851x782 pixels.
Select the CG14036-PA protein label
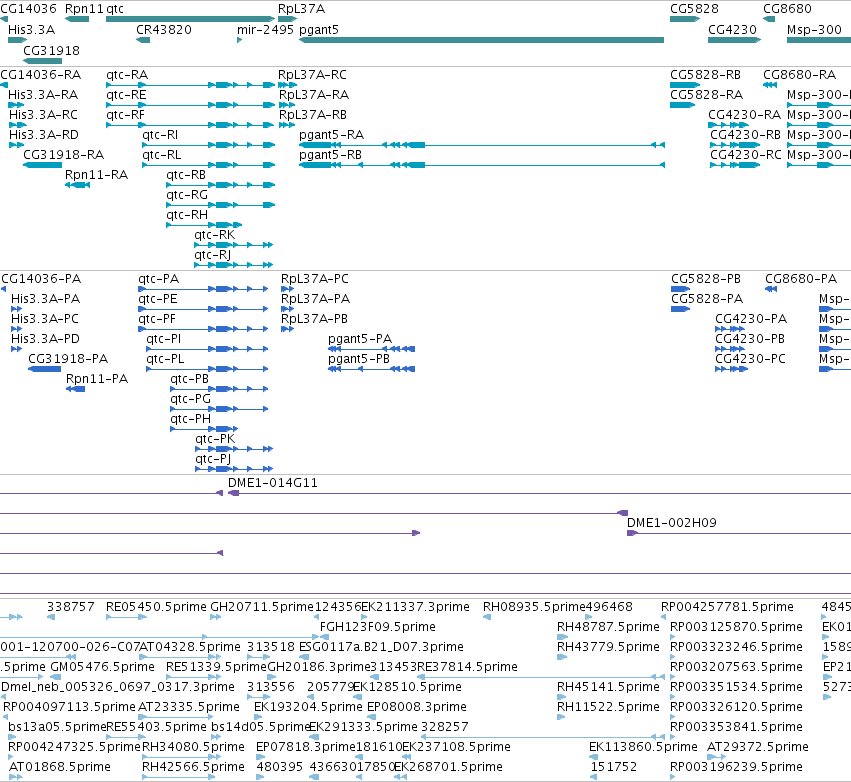coord(41,279)
